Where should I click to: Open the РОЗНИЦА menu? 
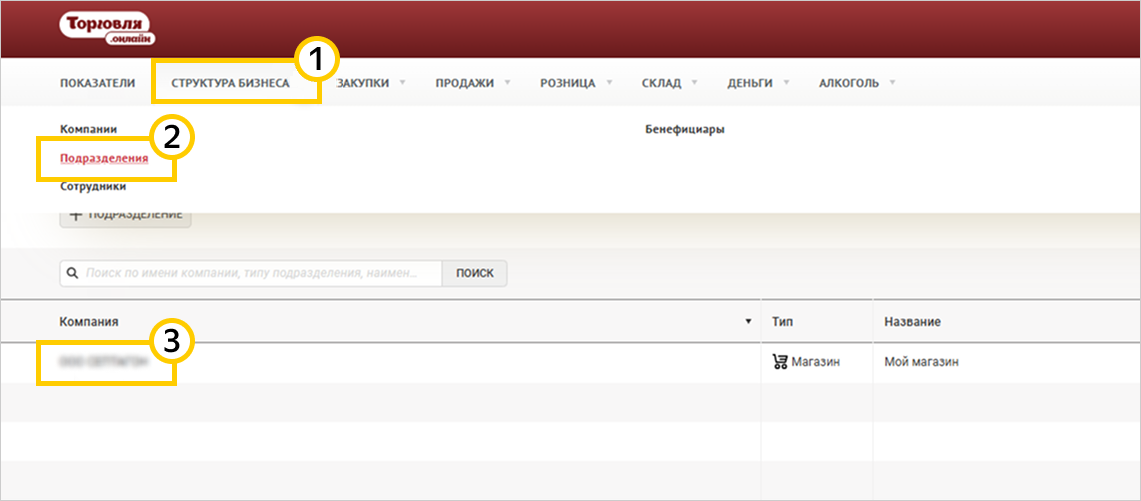(x=568, y=83)
